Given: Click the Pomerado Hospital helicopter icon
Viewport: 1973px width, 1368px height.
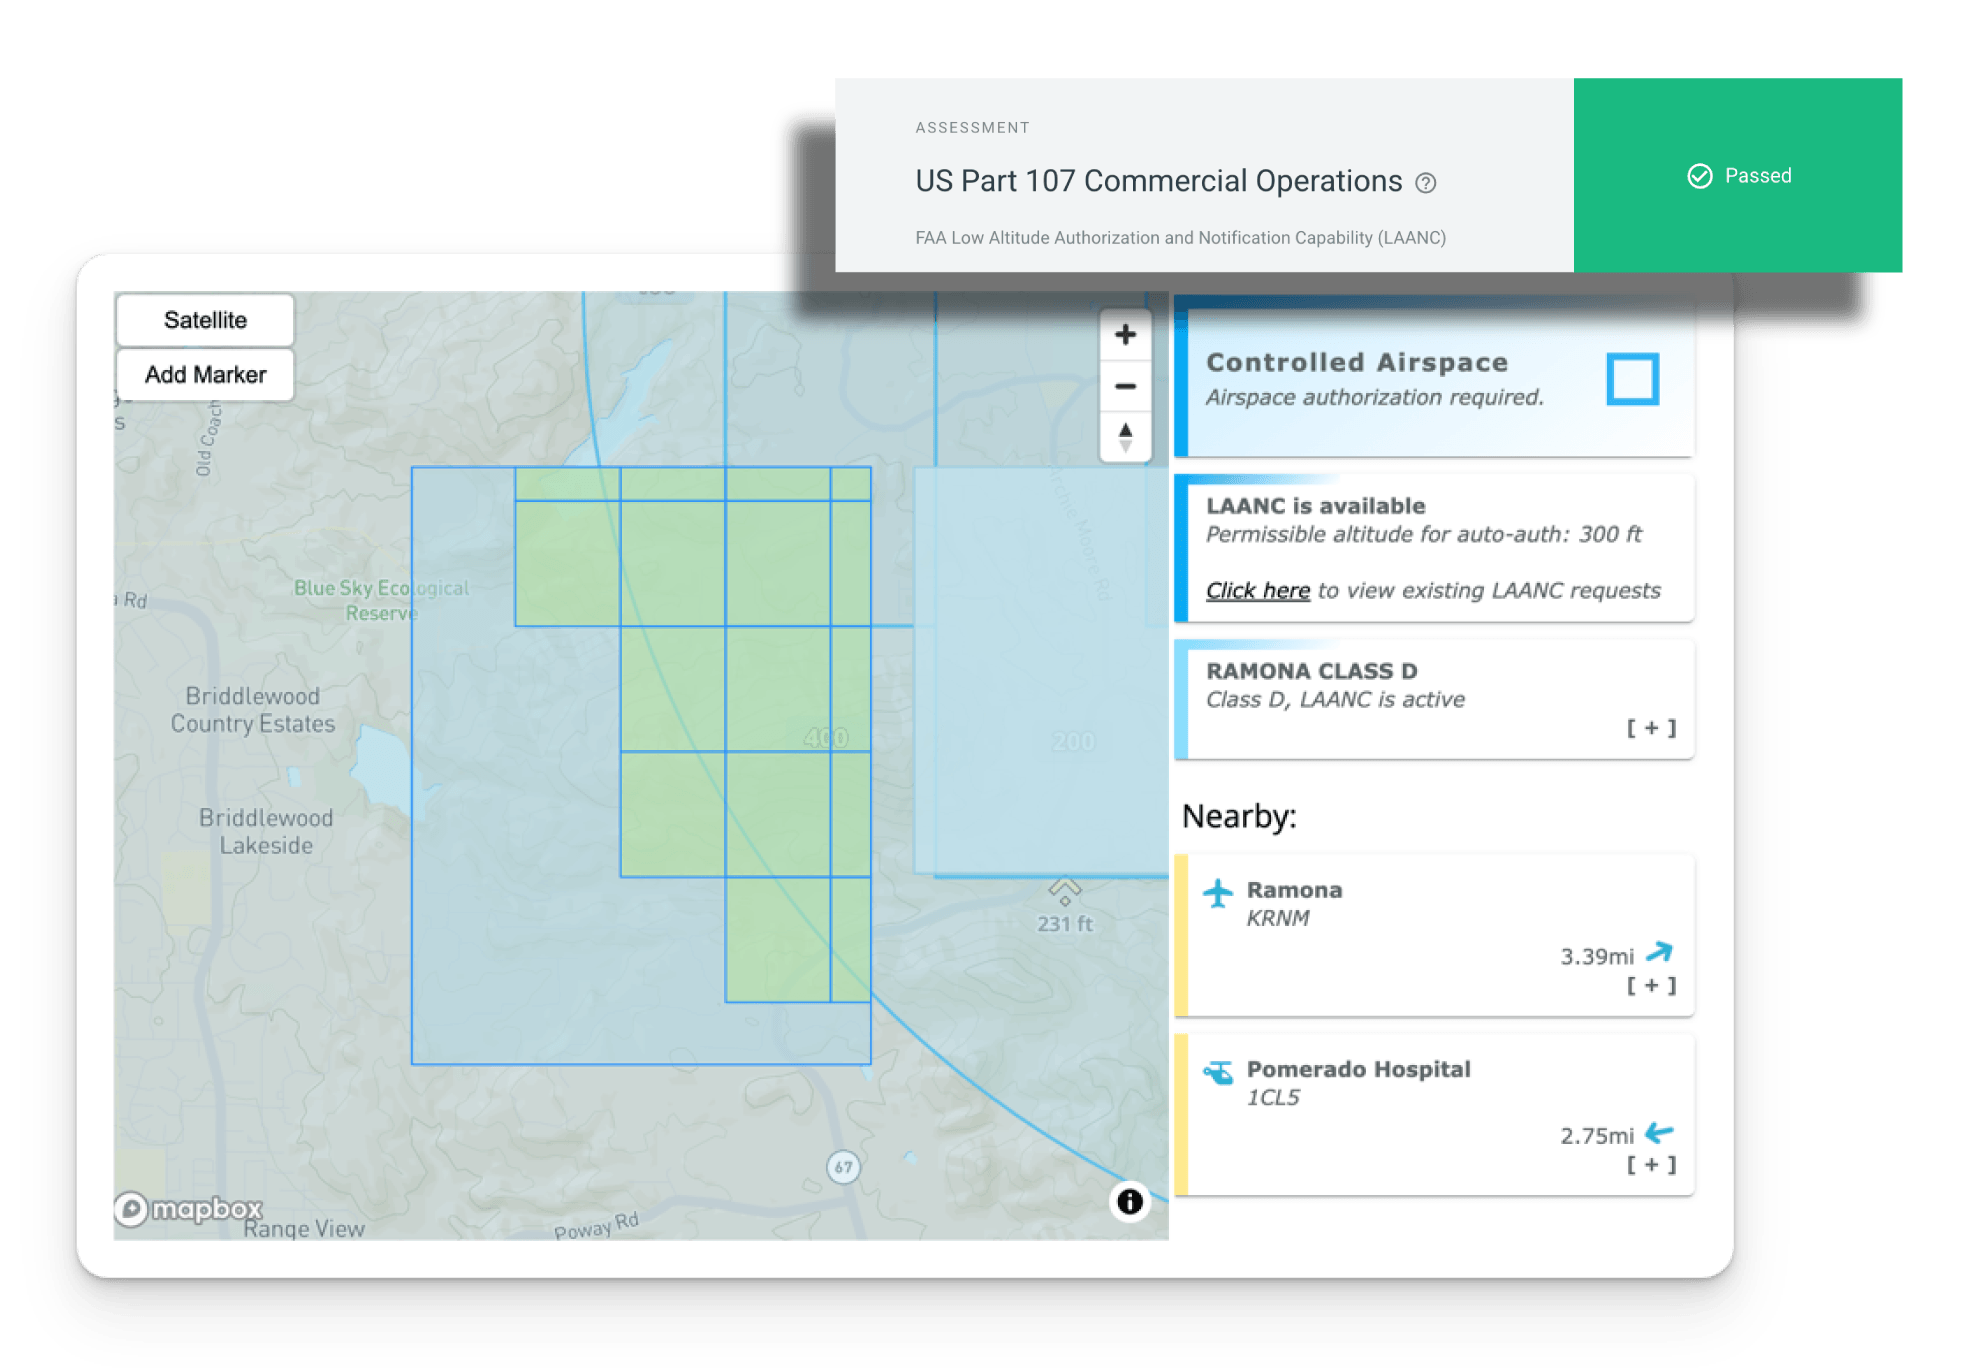Looking at the screenshot, I should pos(1218,1073).
